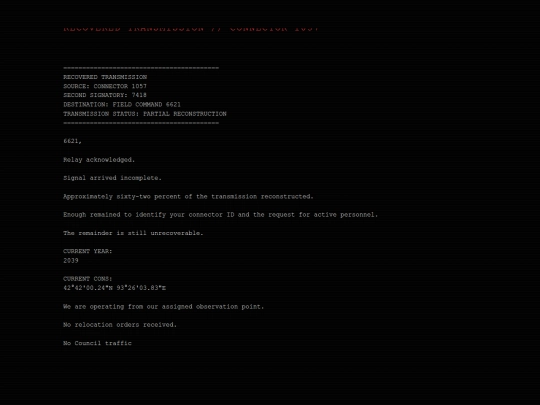Click 'We are operating from our assigned' sentence
The height and width of the screenshot is (405, 540).
tap(164, 307)
